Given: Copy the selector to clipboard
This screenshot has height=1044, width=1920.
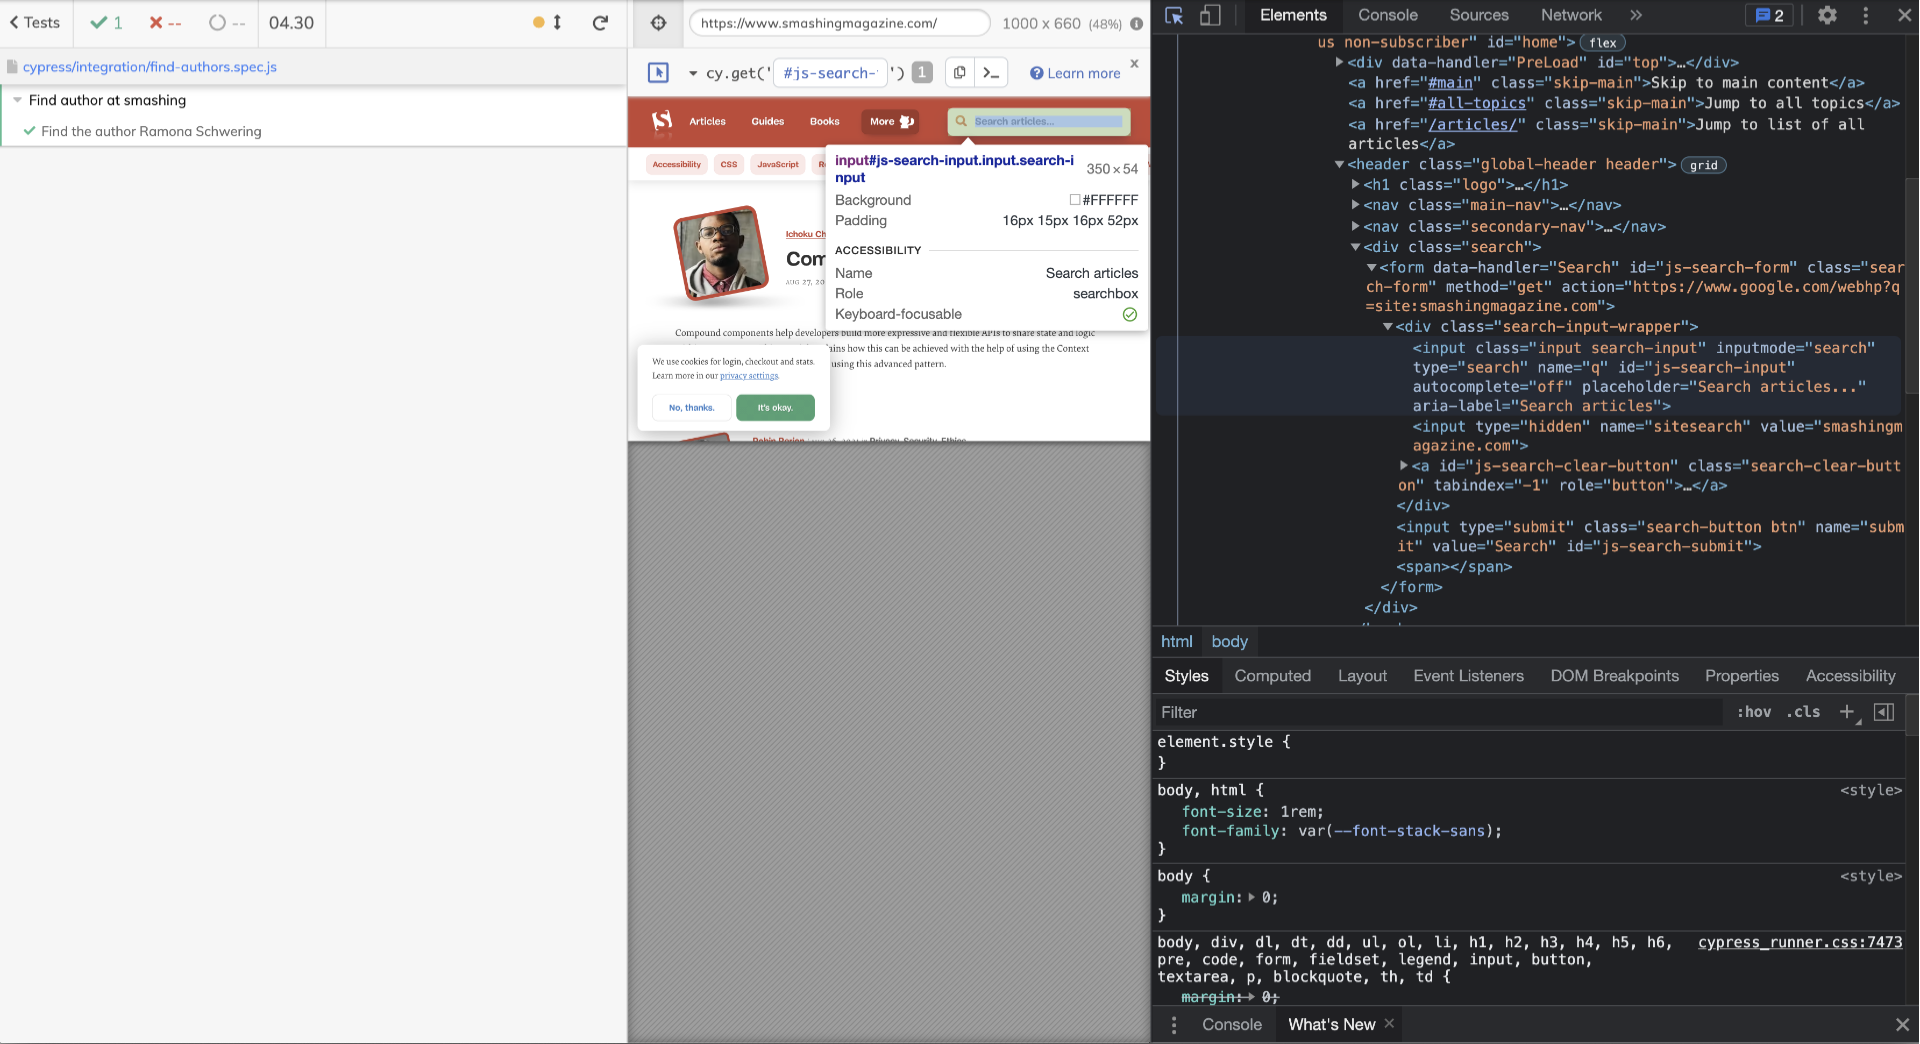Looking at the screenshot, I should tap(958, 72).
